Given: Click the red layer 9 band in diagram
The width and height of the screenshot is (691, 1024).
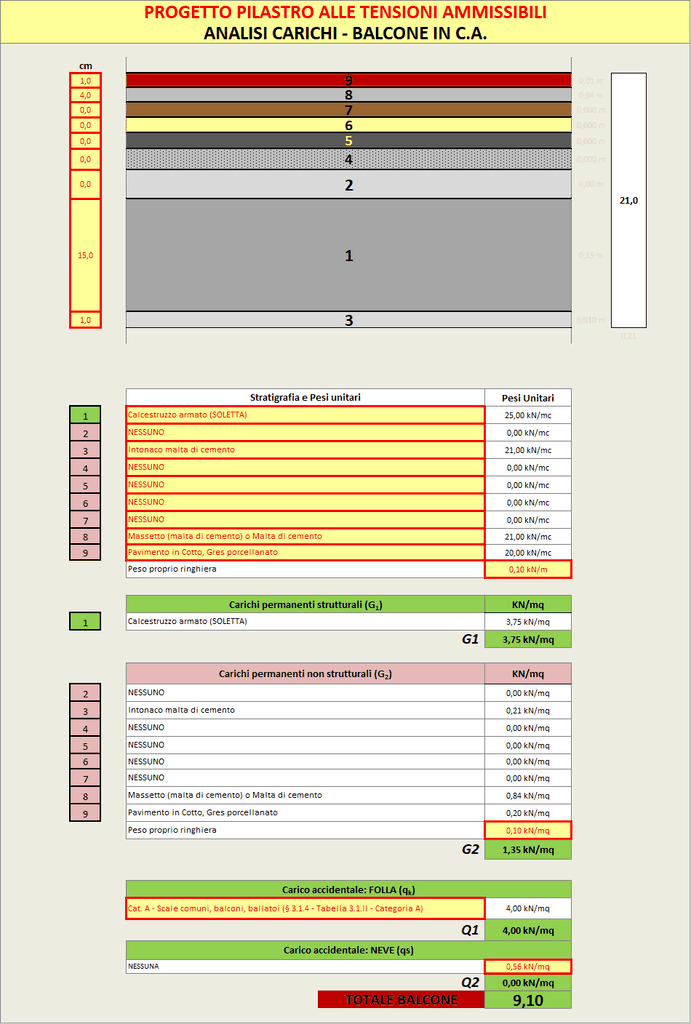Looking at the screenshot, I should coord(348,80).
